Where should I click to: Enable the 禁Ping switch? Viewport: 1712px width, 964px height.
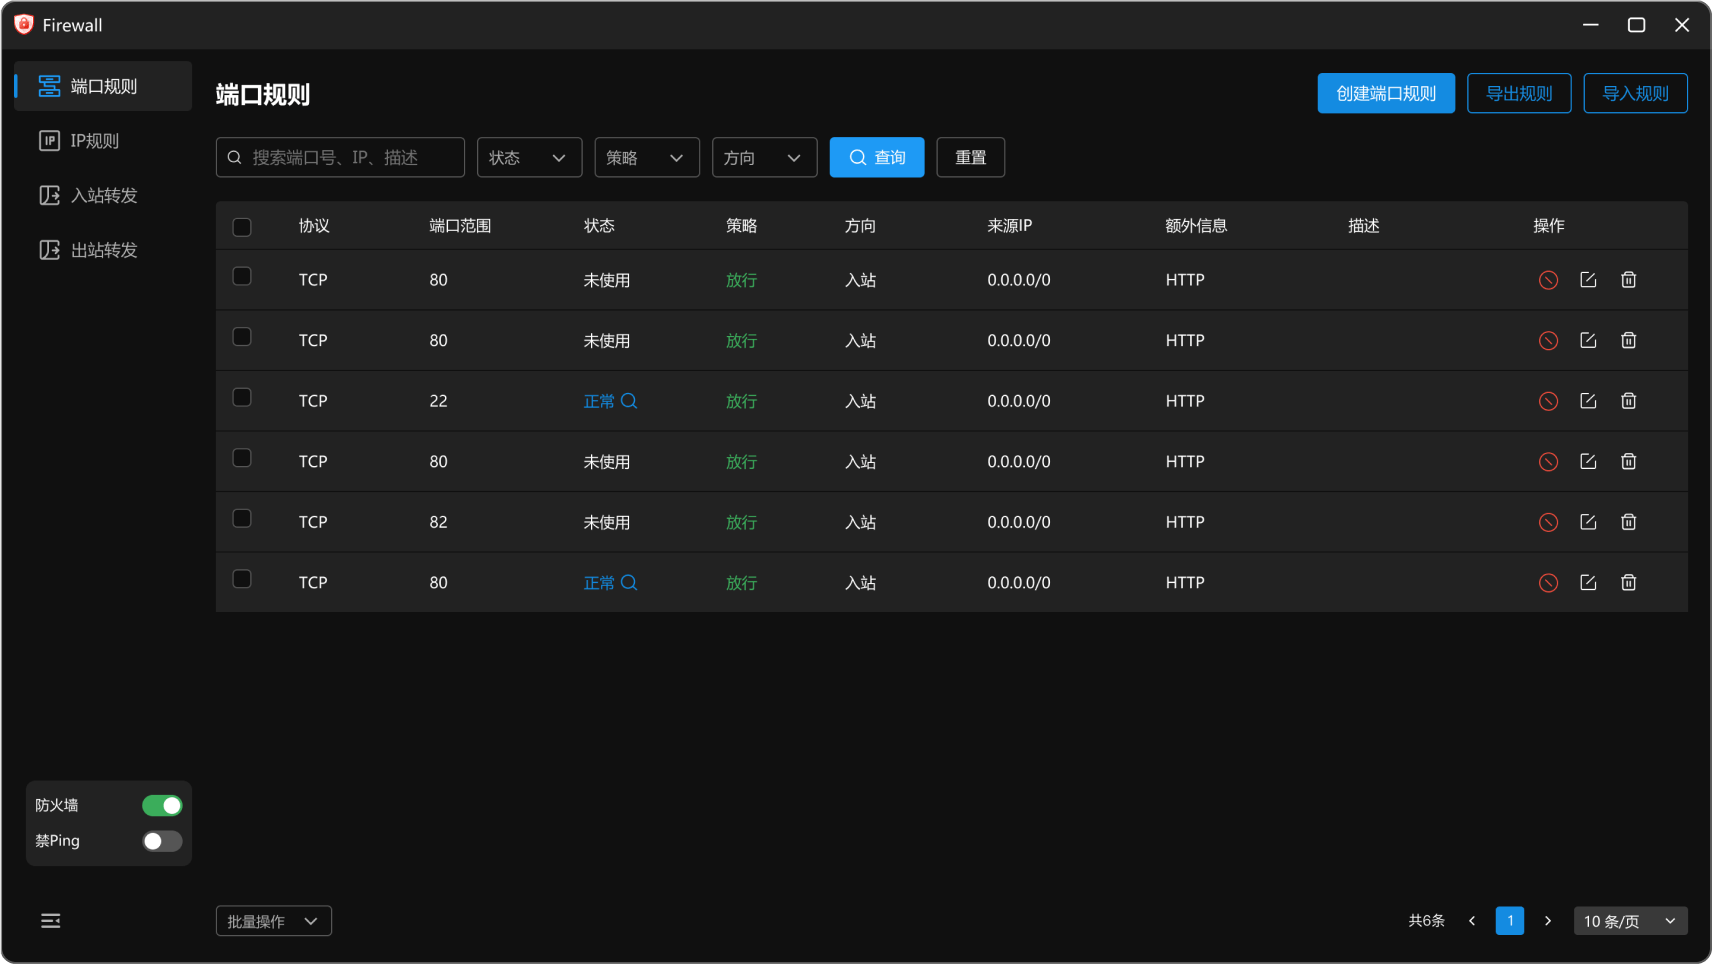click(162, 842)
